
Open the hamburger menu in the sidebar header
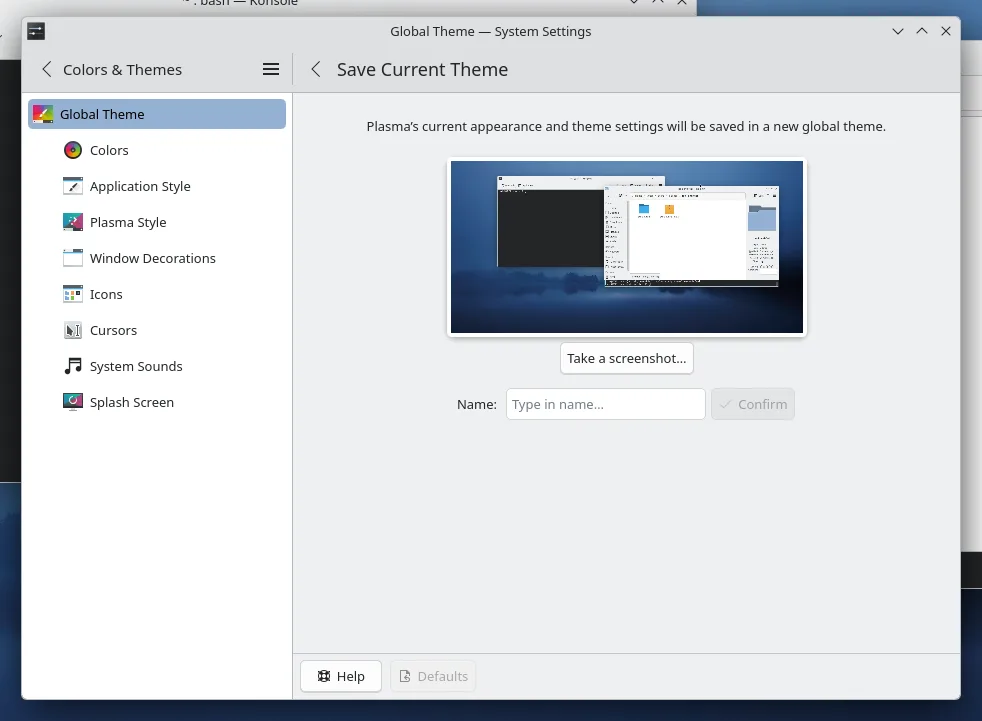tap(270, 69)
